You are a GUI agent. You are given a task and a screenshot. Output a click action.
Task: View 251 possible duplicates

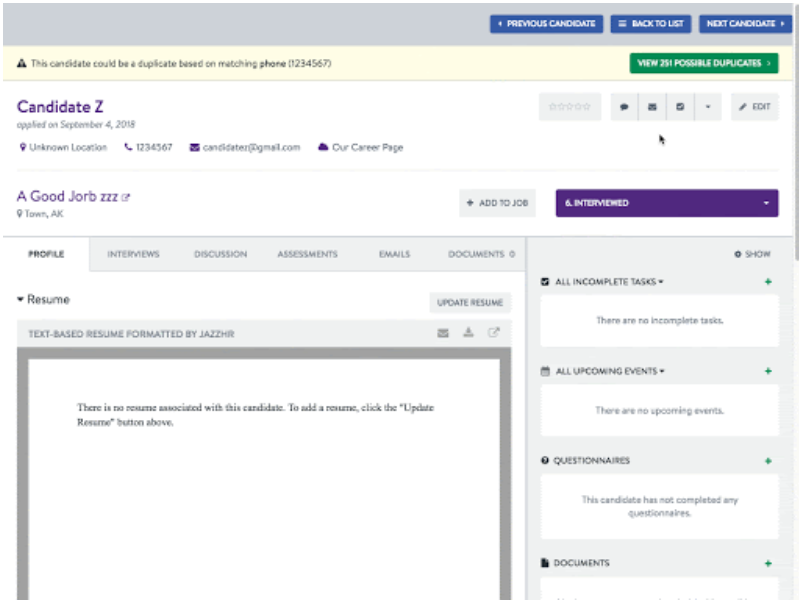pos(704,63)
